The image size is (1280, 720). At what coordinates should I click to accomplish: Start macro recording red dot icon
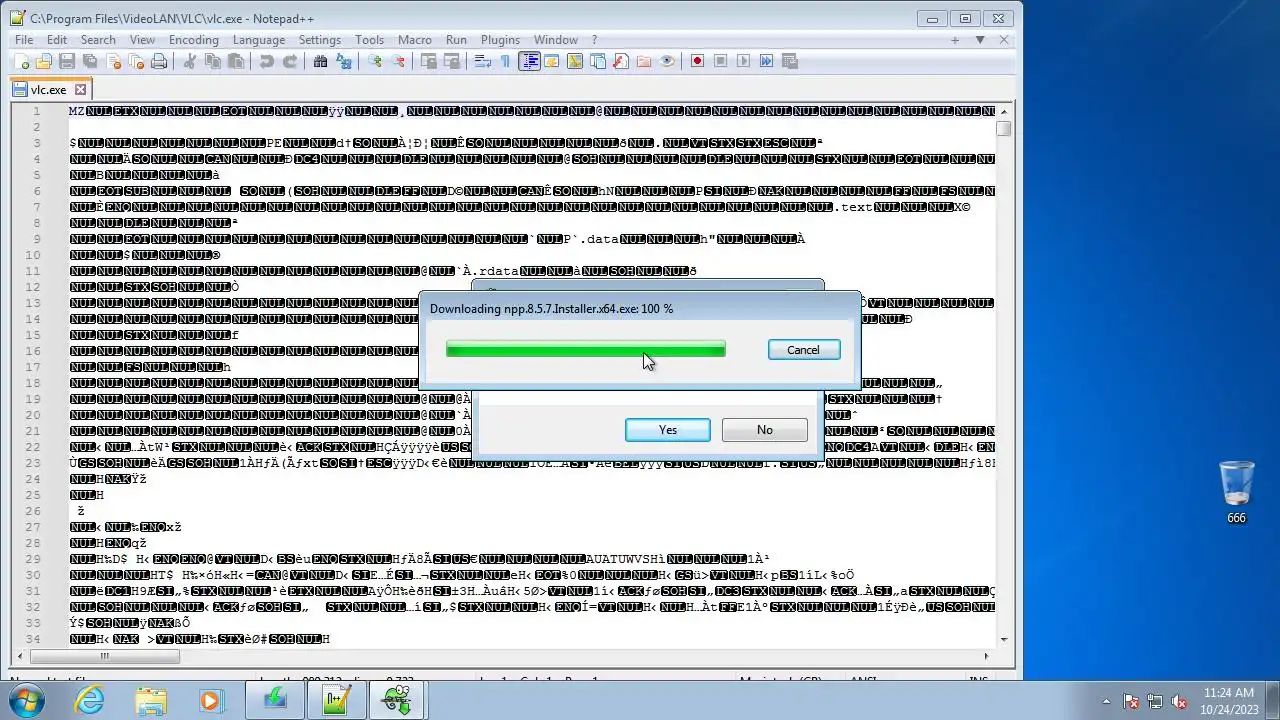pyautogui.click(x=697, y=61)
